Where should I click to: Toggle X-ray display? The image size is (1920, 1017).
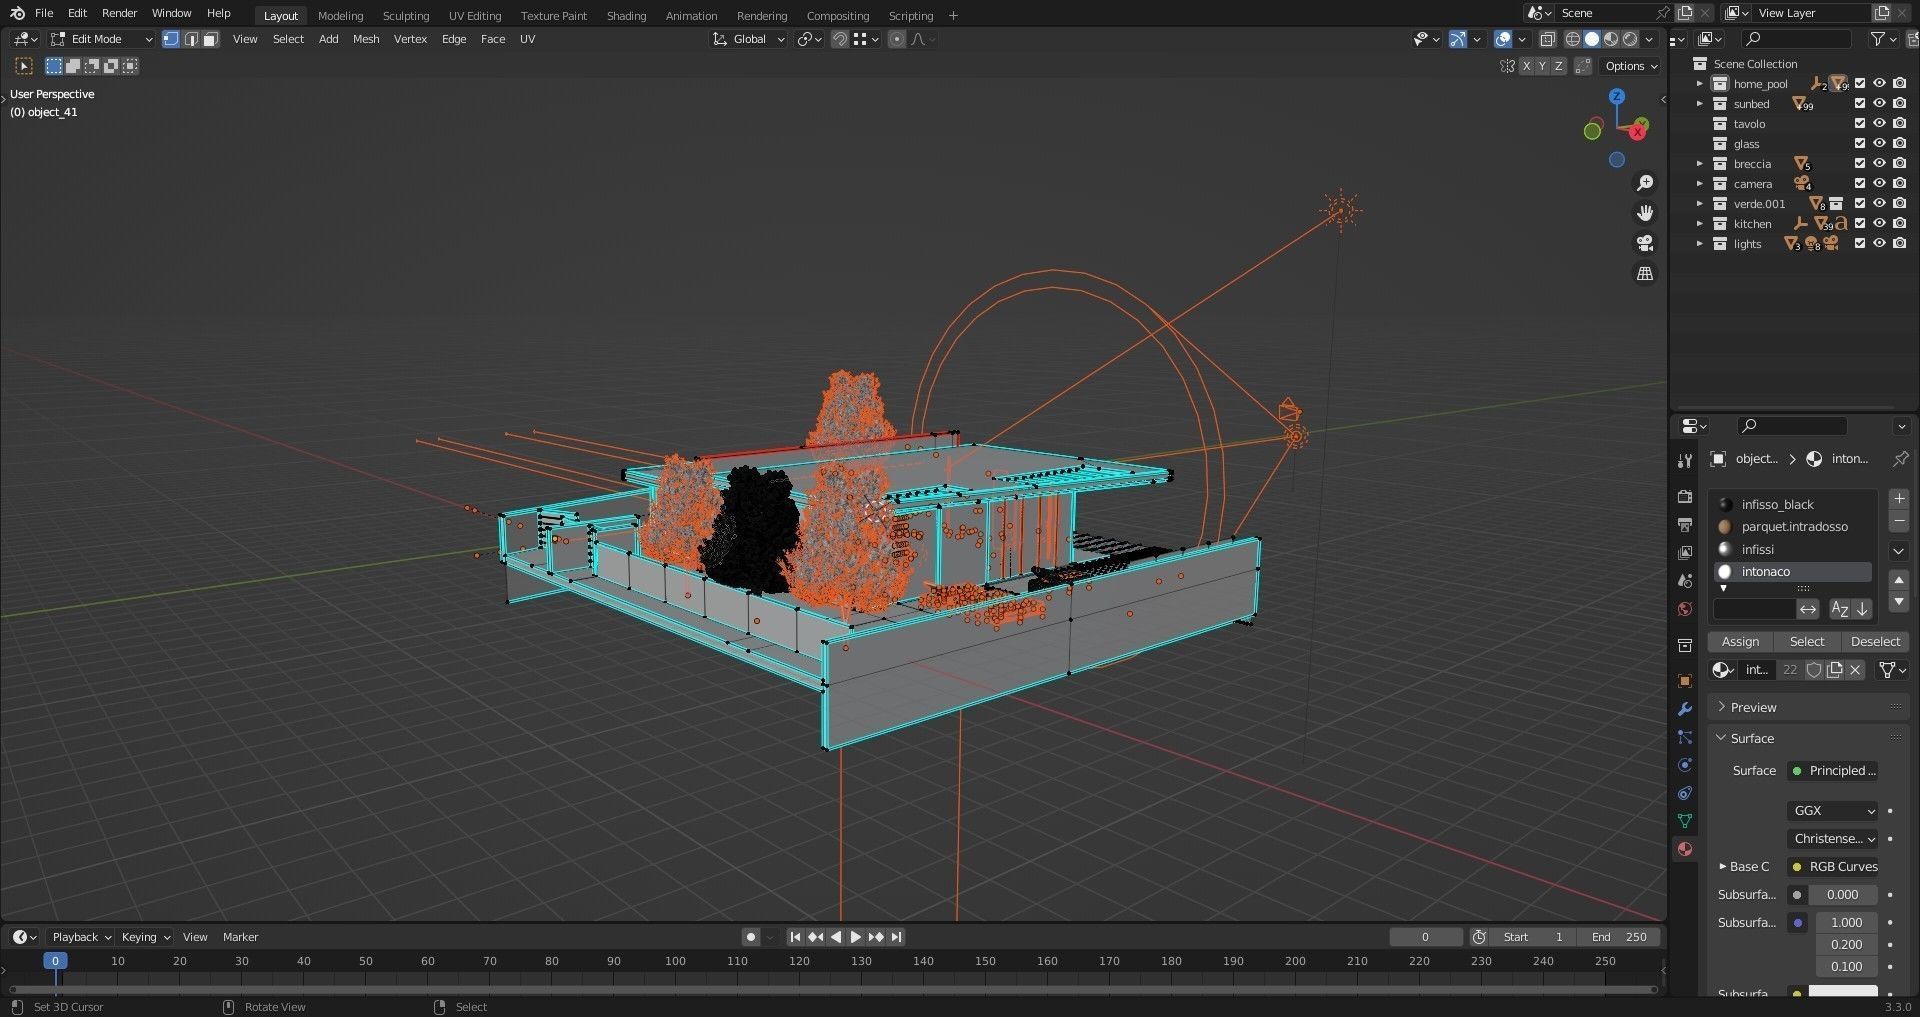tap(1547, 39)
